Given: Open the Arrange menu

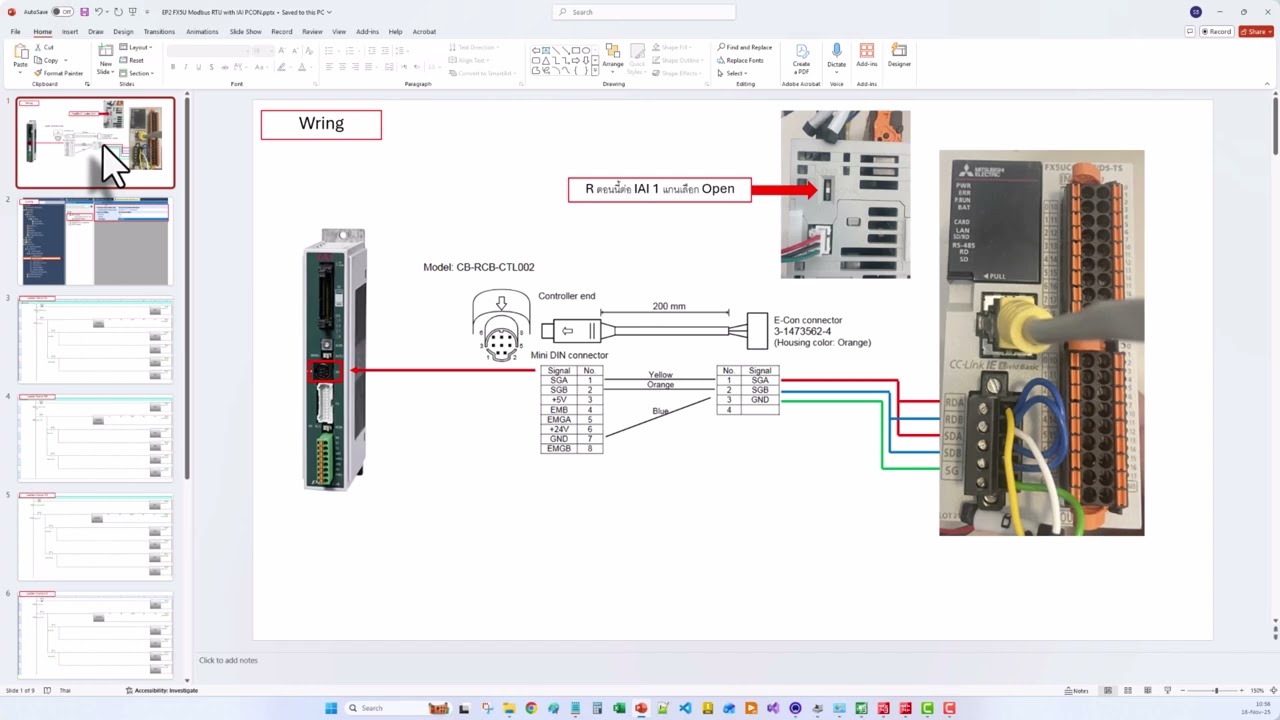Looking at the screenshot, I should (x=613, y=56).
